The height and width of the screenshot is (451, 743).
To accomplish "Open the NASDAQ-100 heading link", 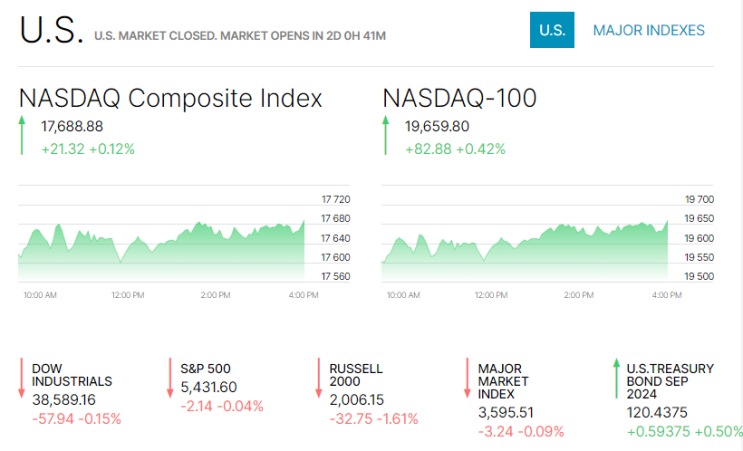I will [x=460, y=98].
